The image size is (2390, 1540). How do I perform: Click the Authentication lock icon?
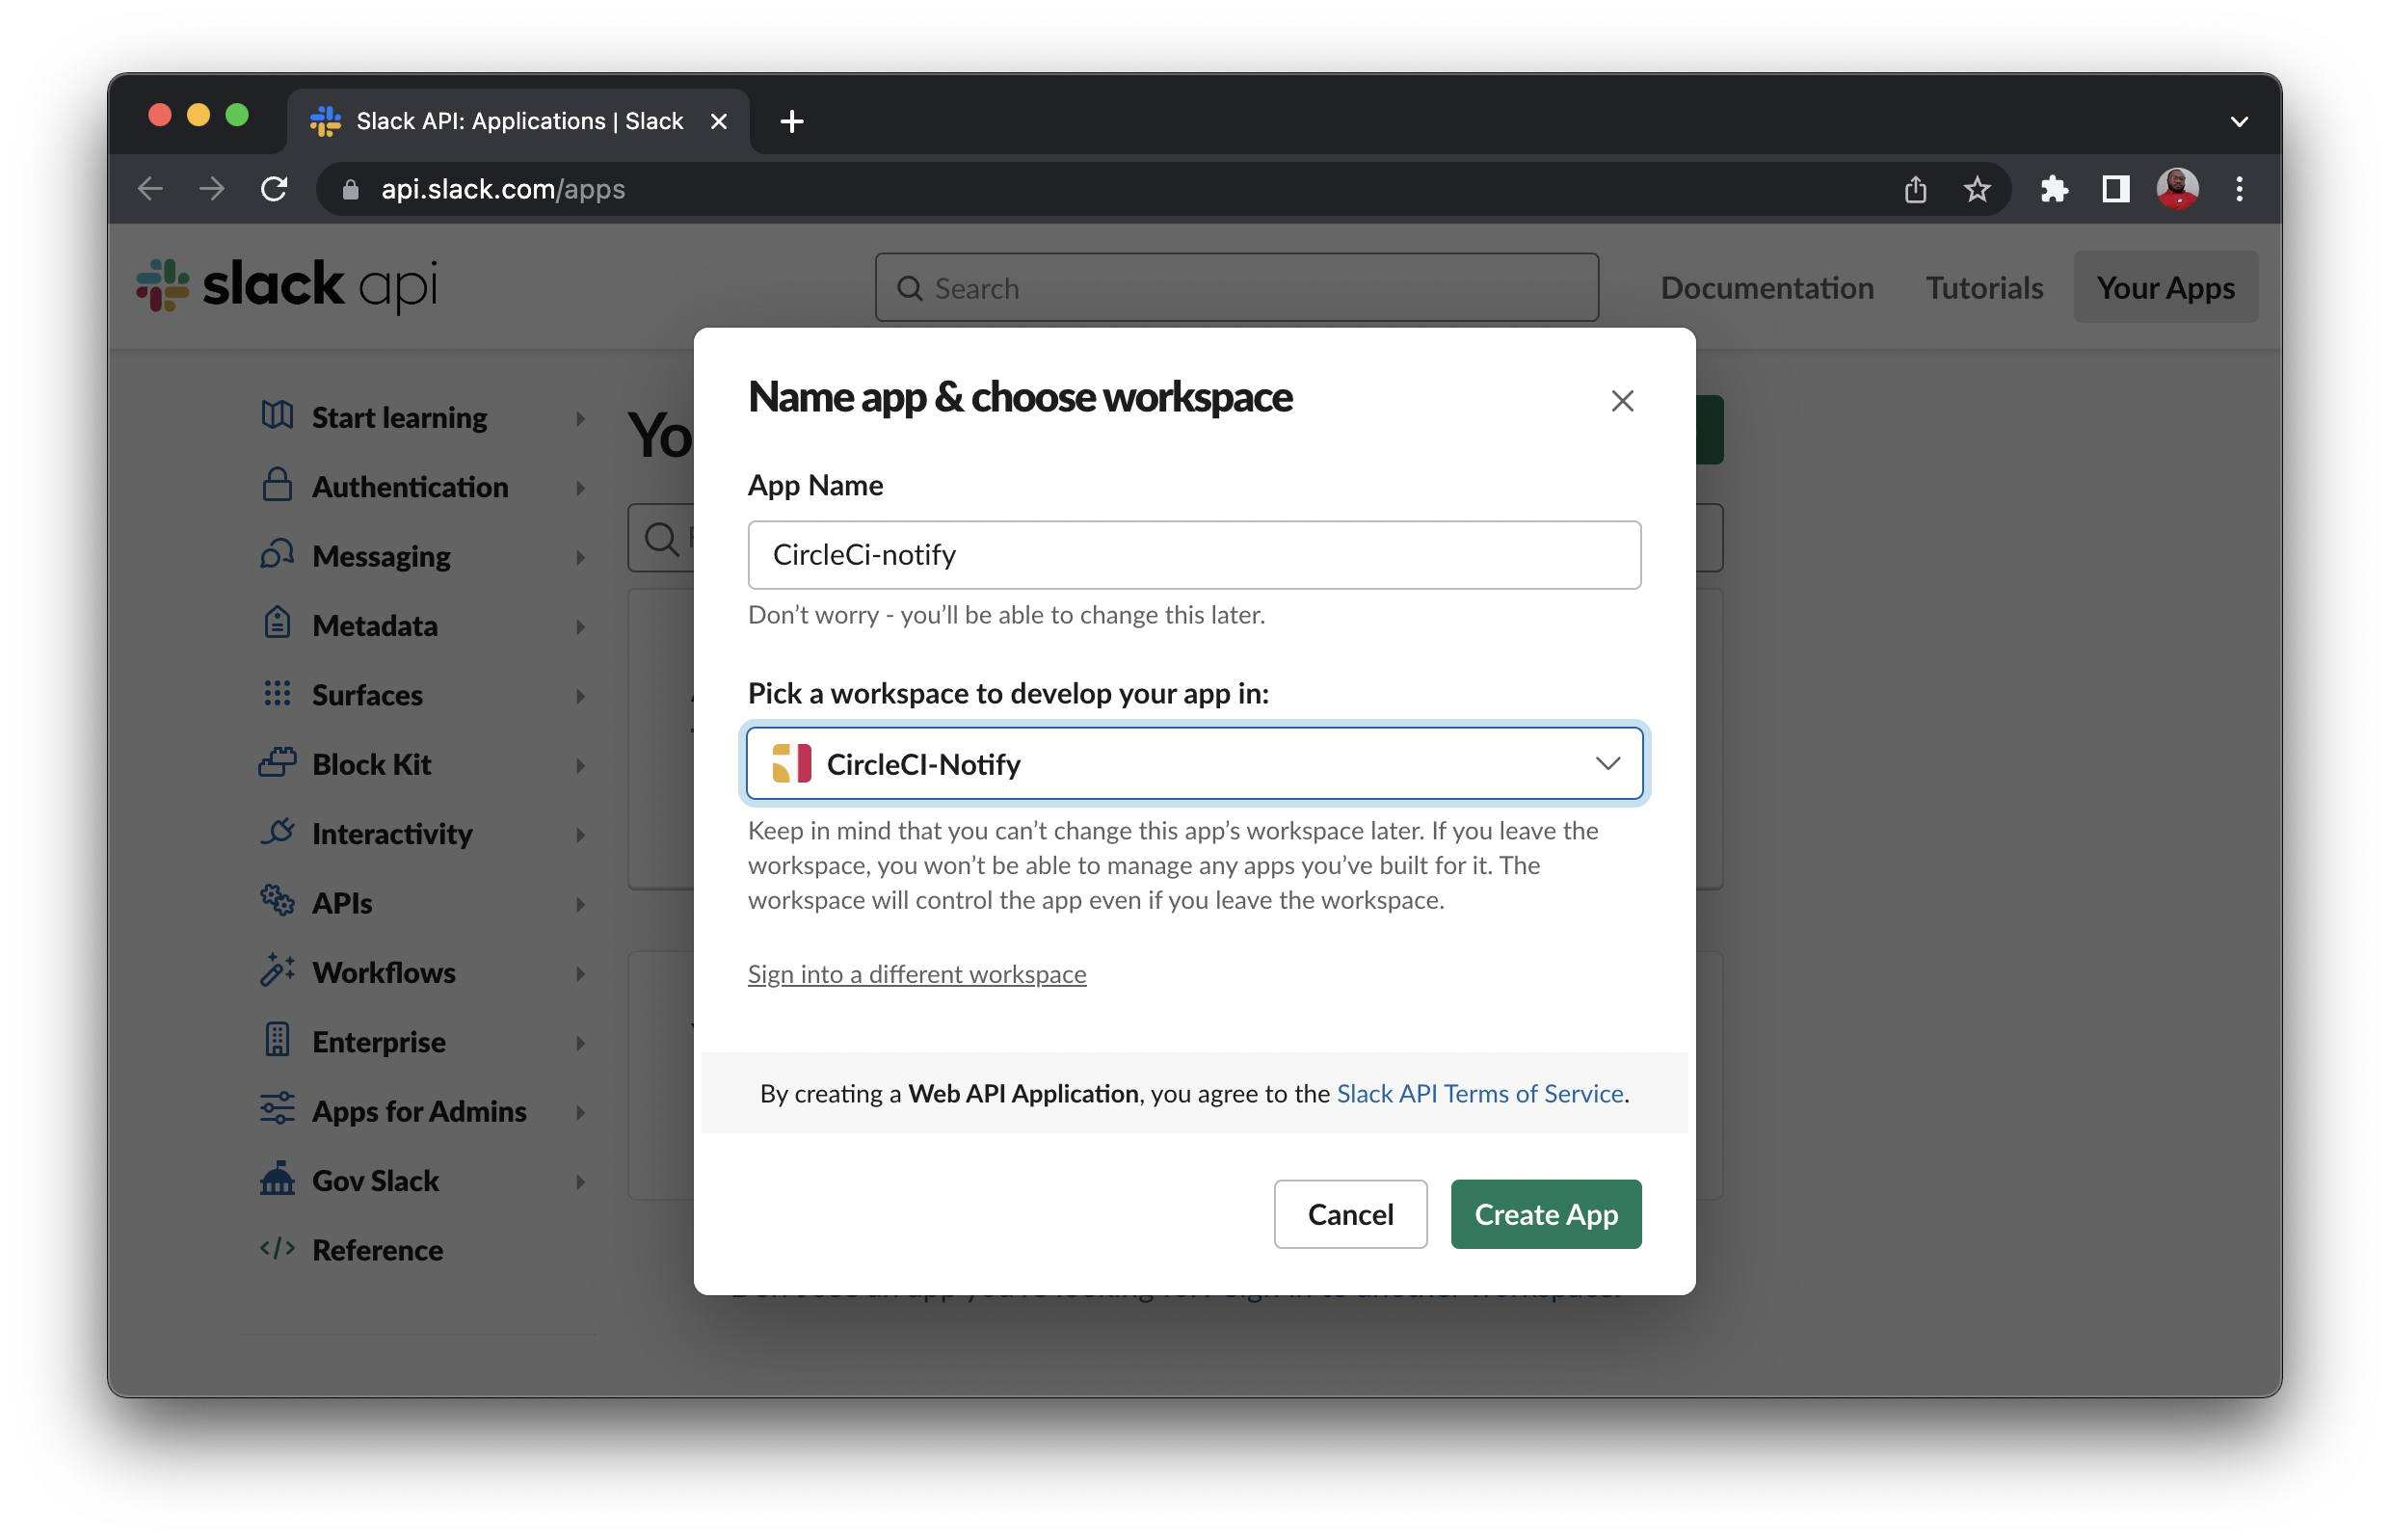pos(277,485)
